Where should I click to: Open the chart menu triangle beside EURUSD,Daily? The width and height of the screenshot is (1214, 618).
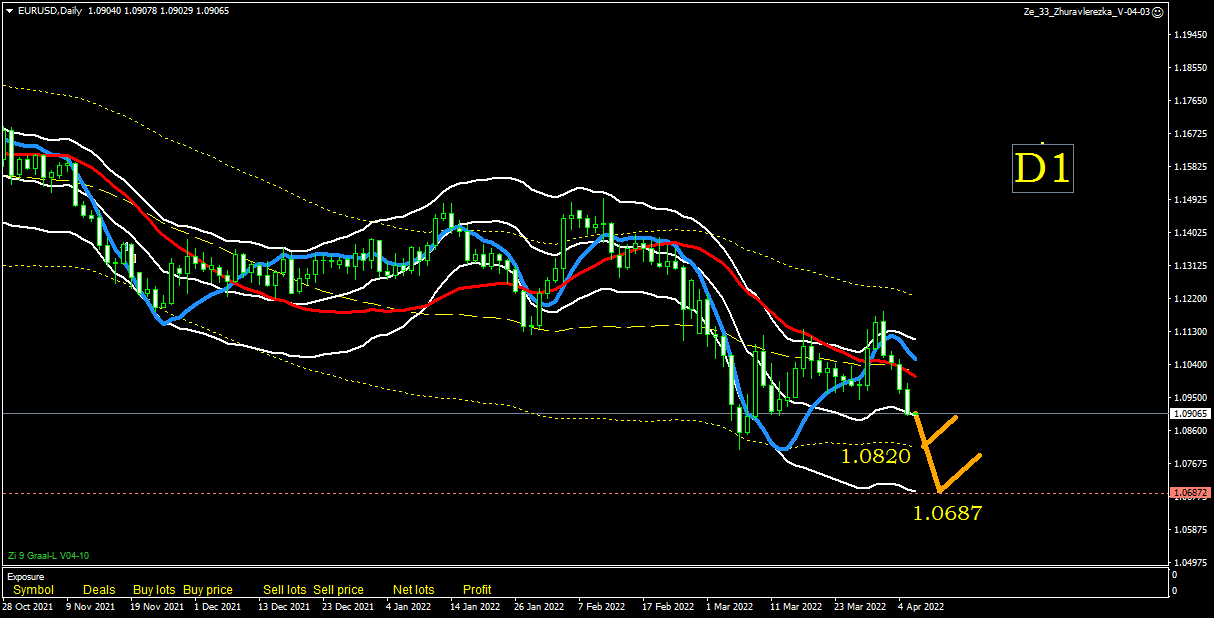point(9,11)
